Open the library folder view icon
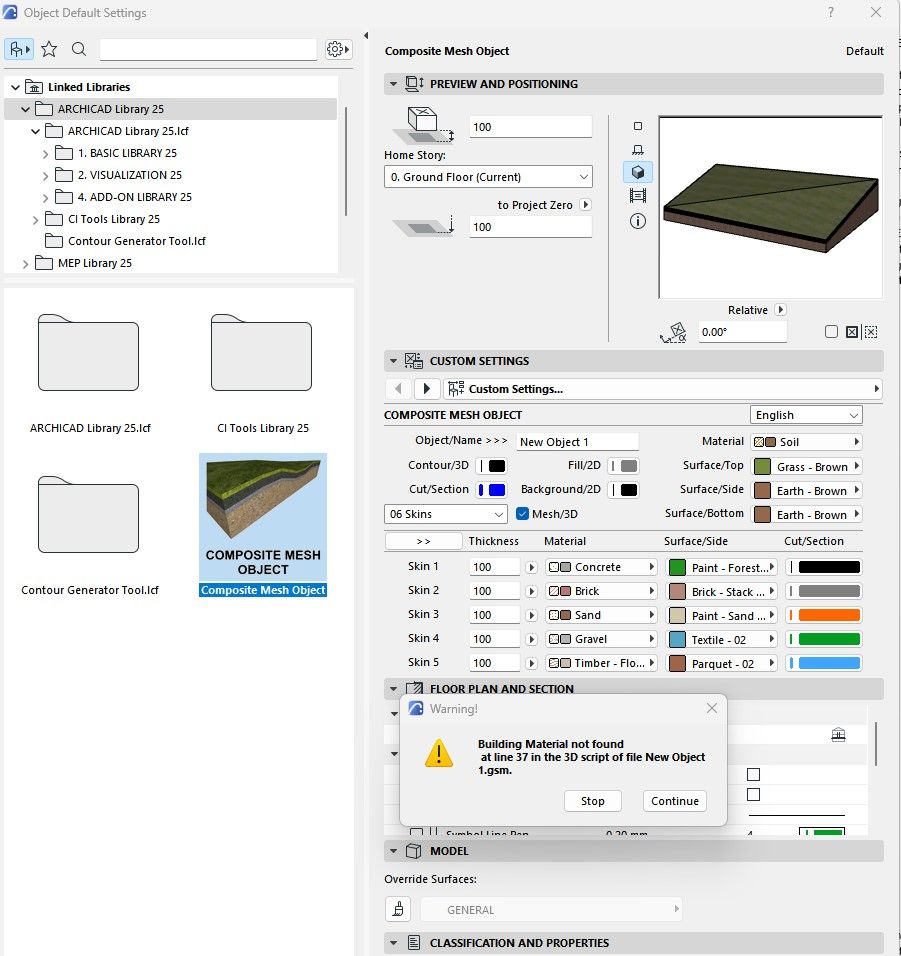Viewport: 901px width, 956px height. [x=18, y=49]
